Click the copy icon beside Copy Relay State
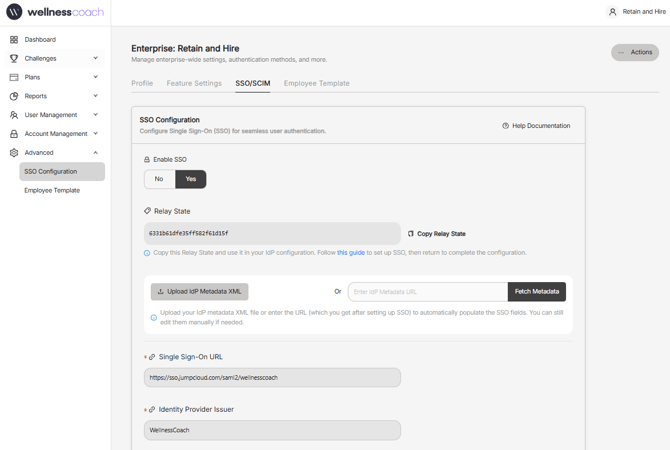 [x=411, y=234]
